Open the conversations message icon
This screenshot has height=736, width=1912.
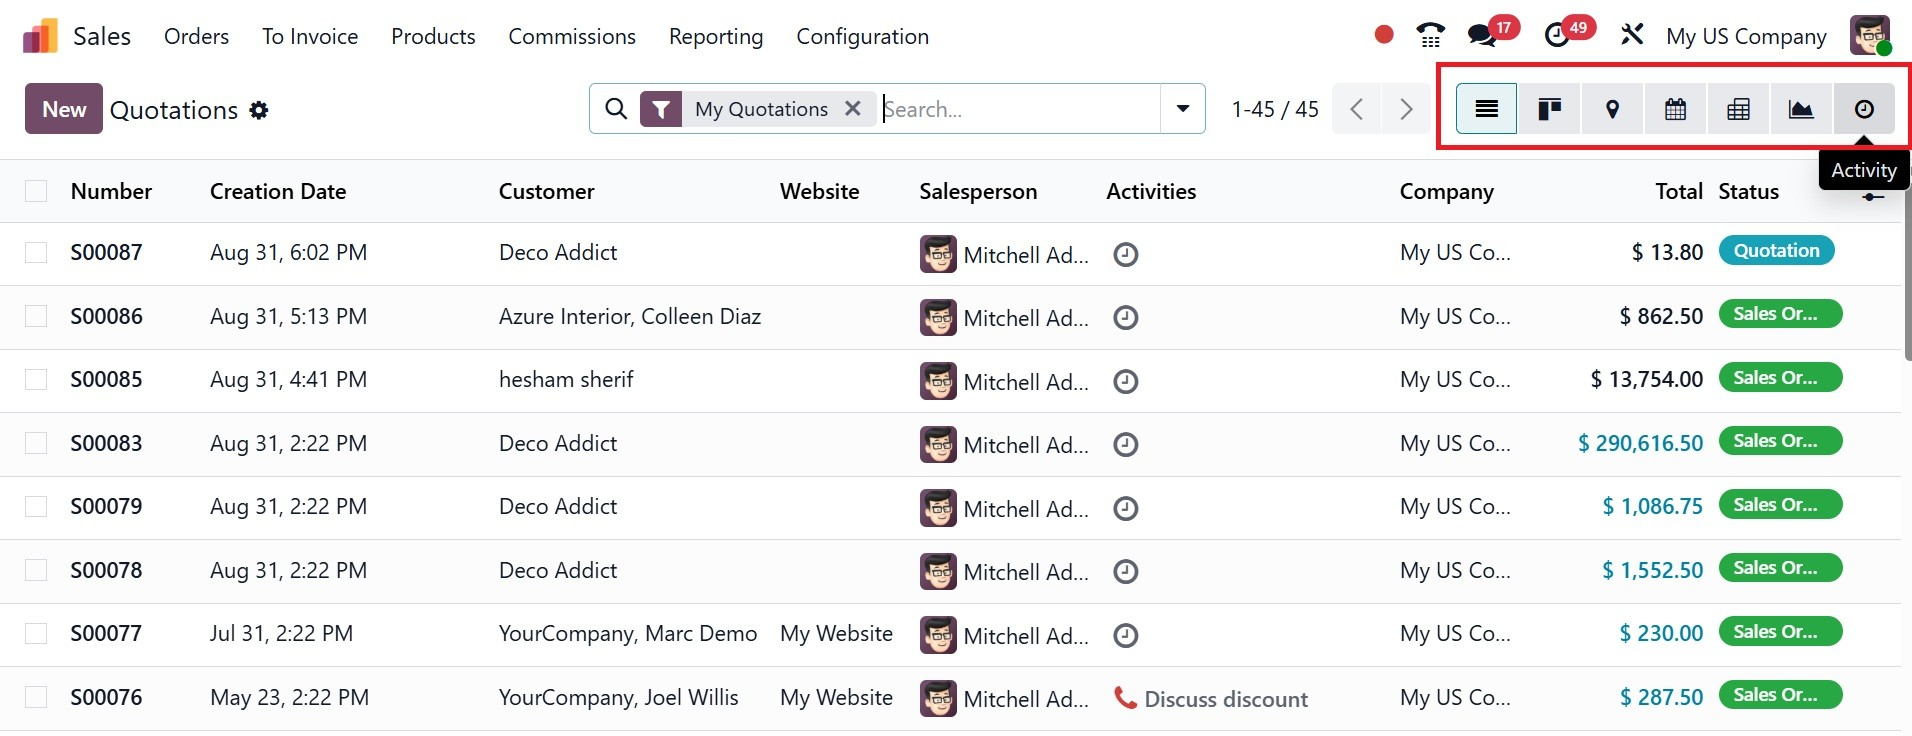[x=1482, y=36]
